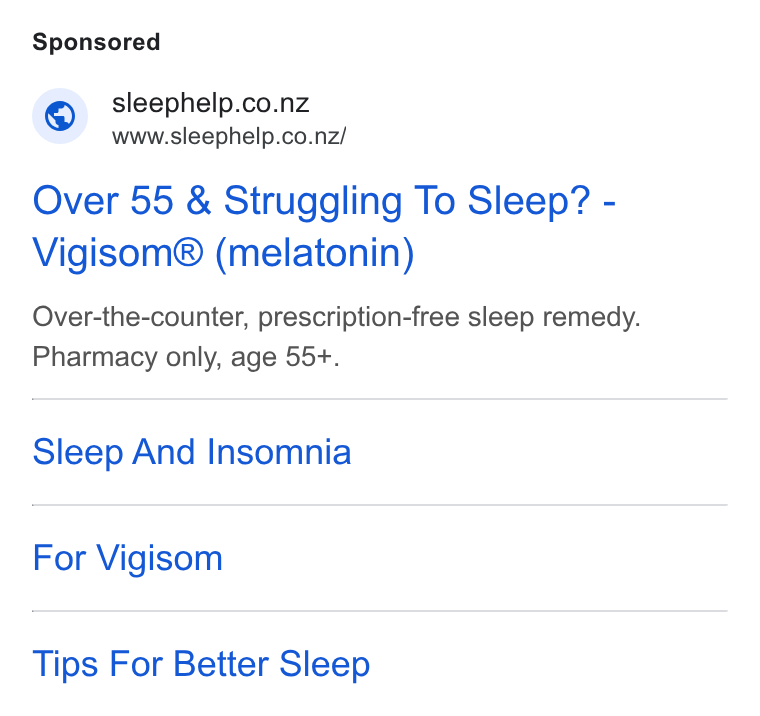Click the word 'Insomnia' in the first sitelink
The width and height of the screenshot is (760, 716).
click(x=279, y=452)
